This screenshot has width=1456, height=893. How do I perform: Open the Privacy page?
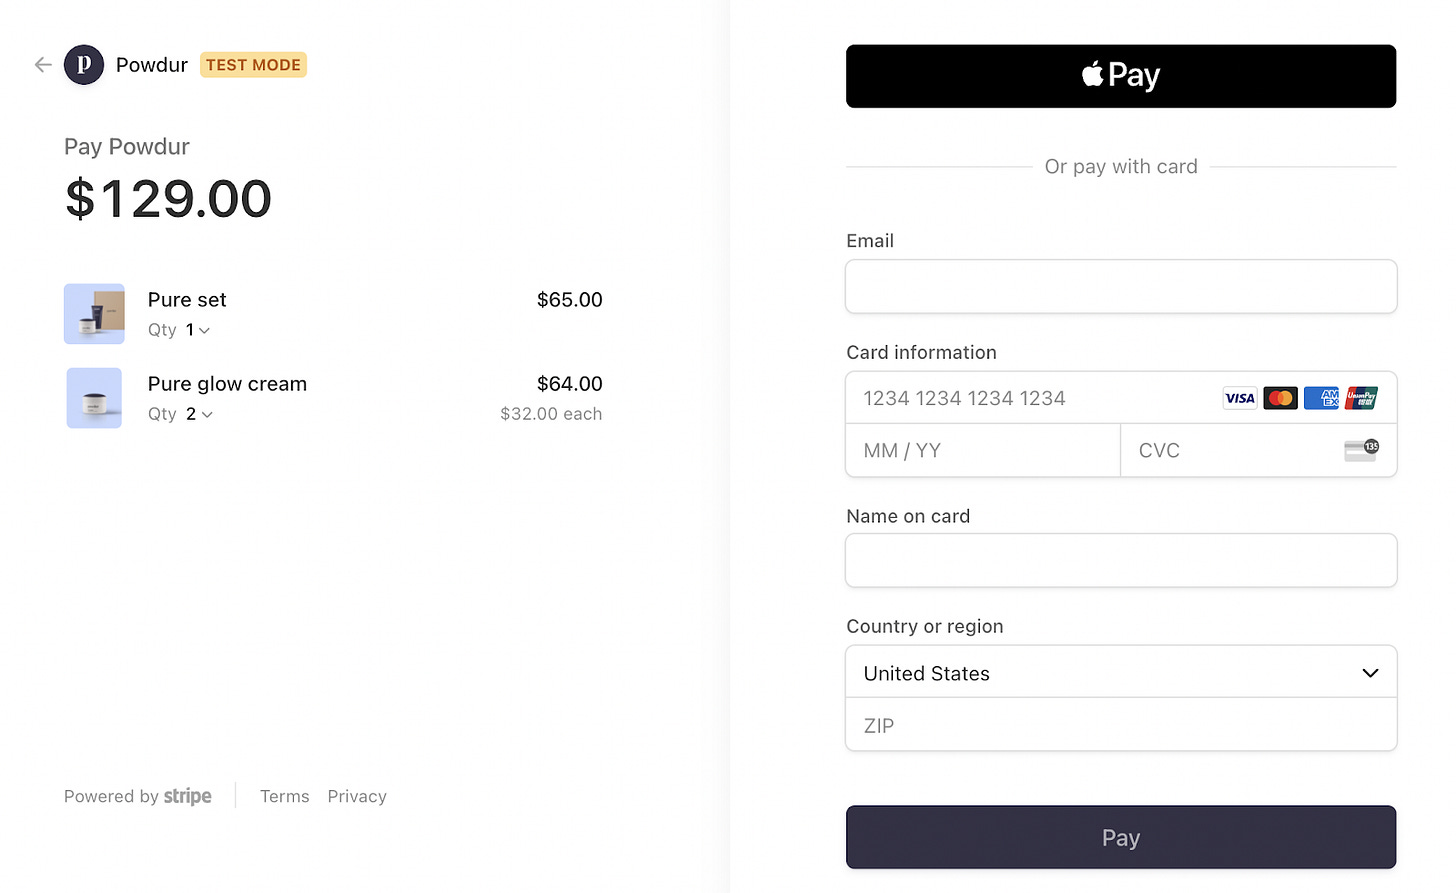[357, 796]
